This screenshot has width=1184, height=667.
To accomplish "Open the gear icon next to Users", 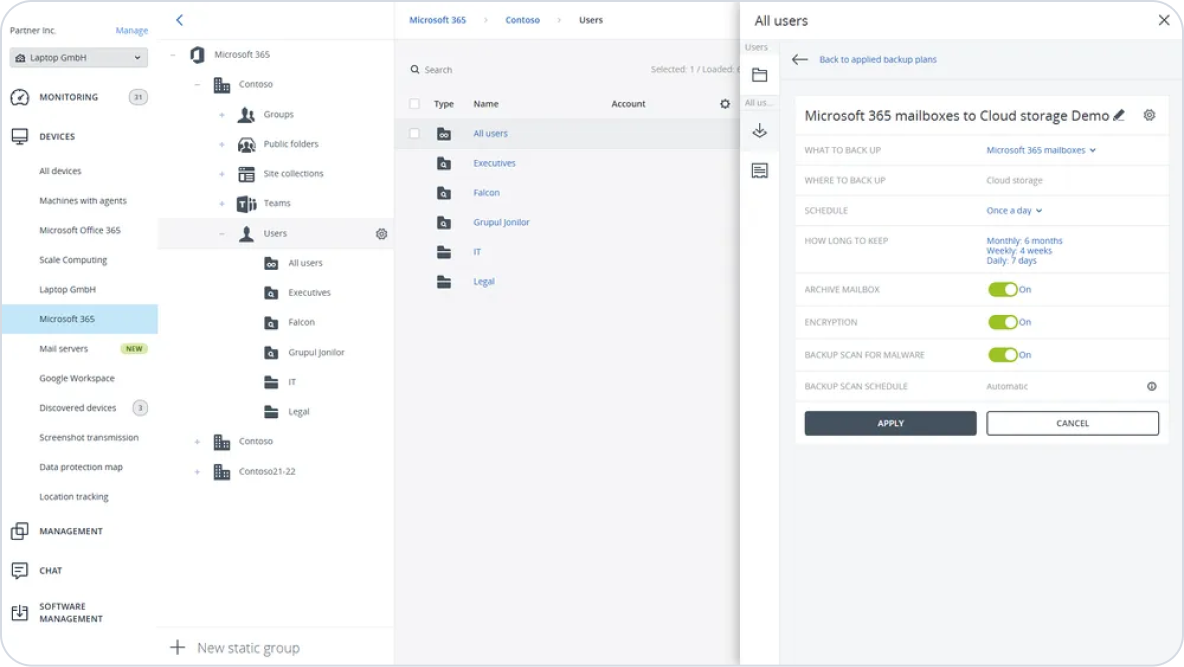I will [381, 233].
